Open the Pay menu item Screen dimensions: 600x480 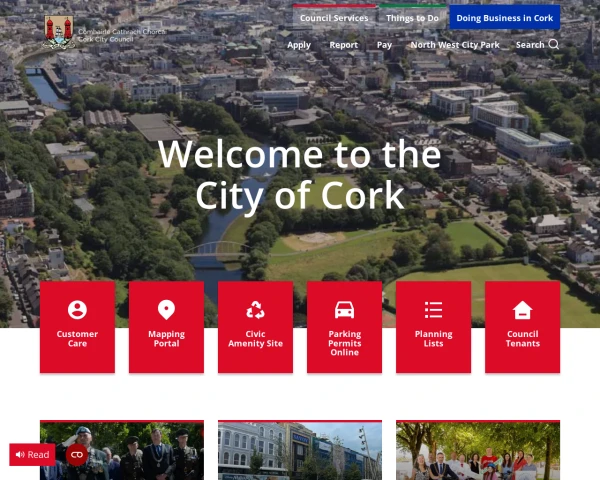click(384, 45)
